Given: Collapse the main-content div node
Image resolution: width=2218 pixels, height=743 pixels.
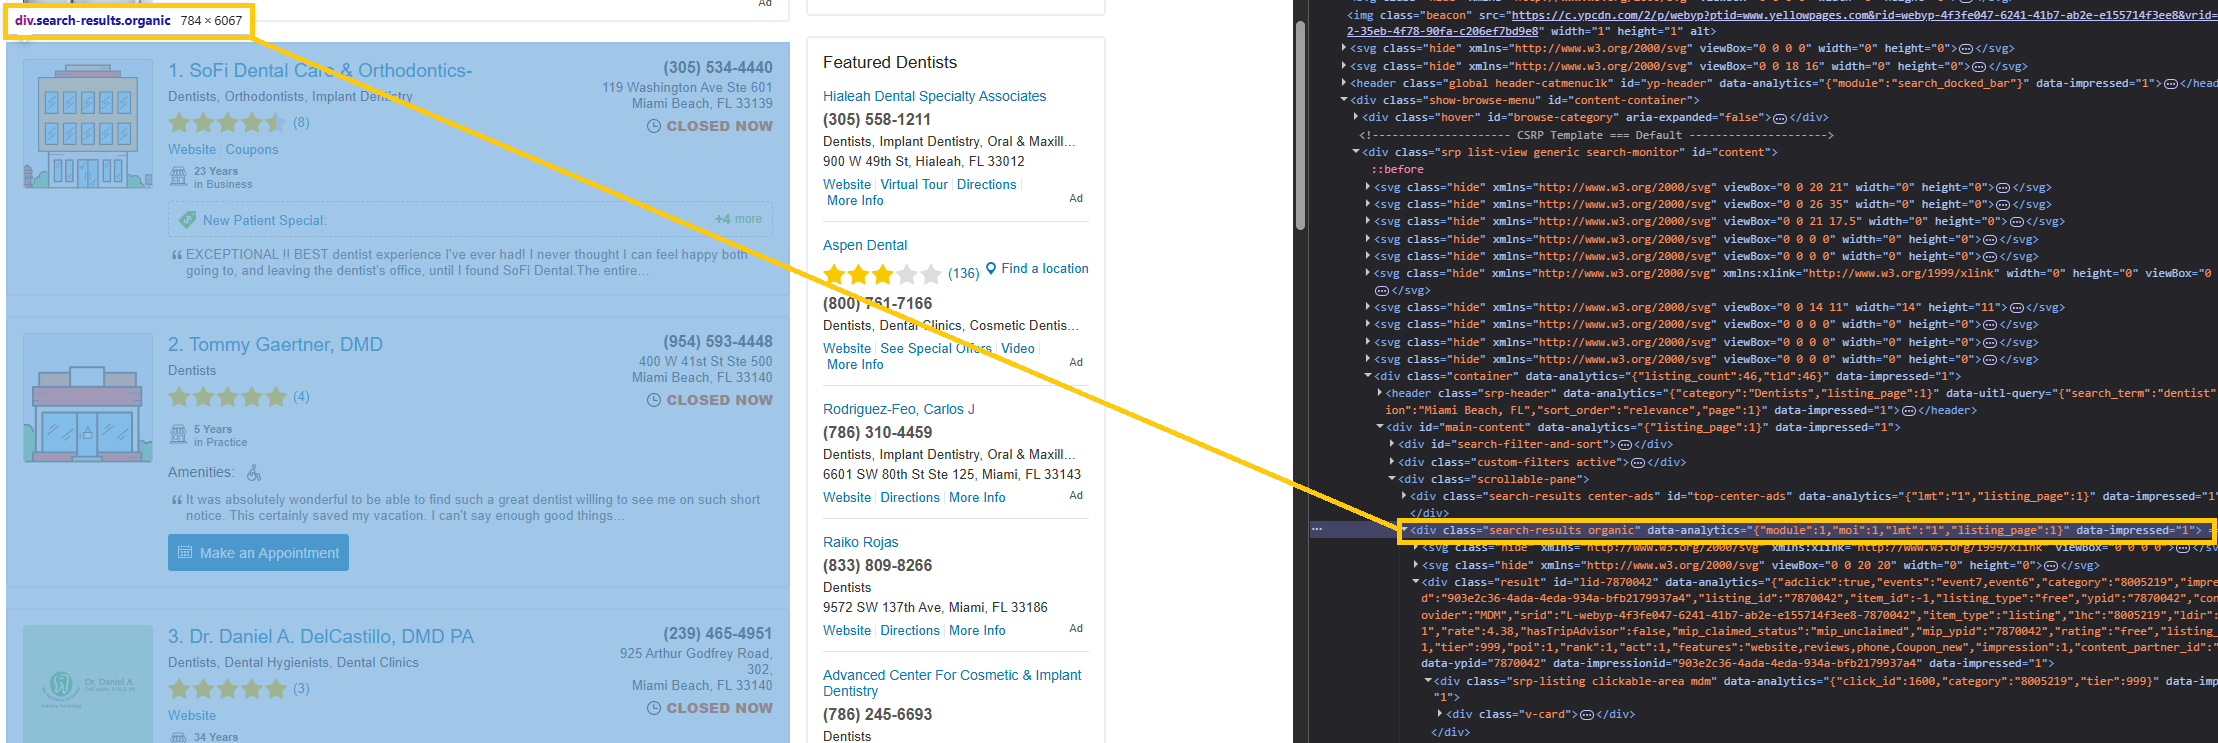Looking at the screenshot, I should (x=1380, y=427).
